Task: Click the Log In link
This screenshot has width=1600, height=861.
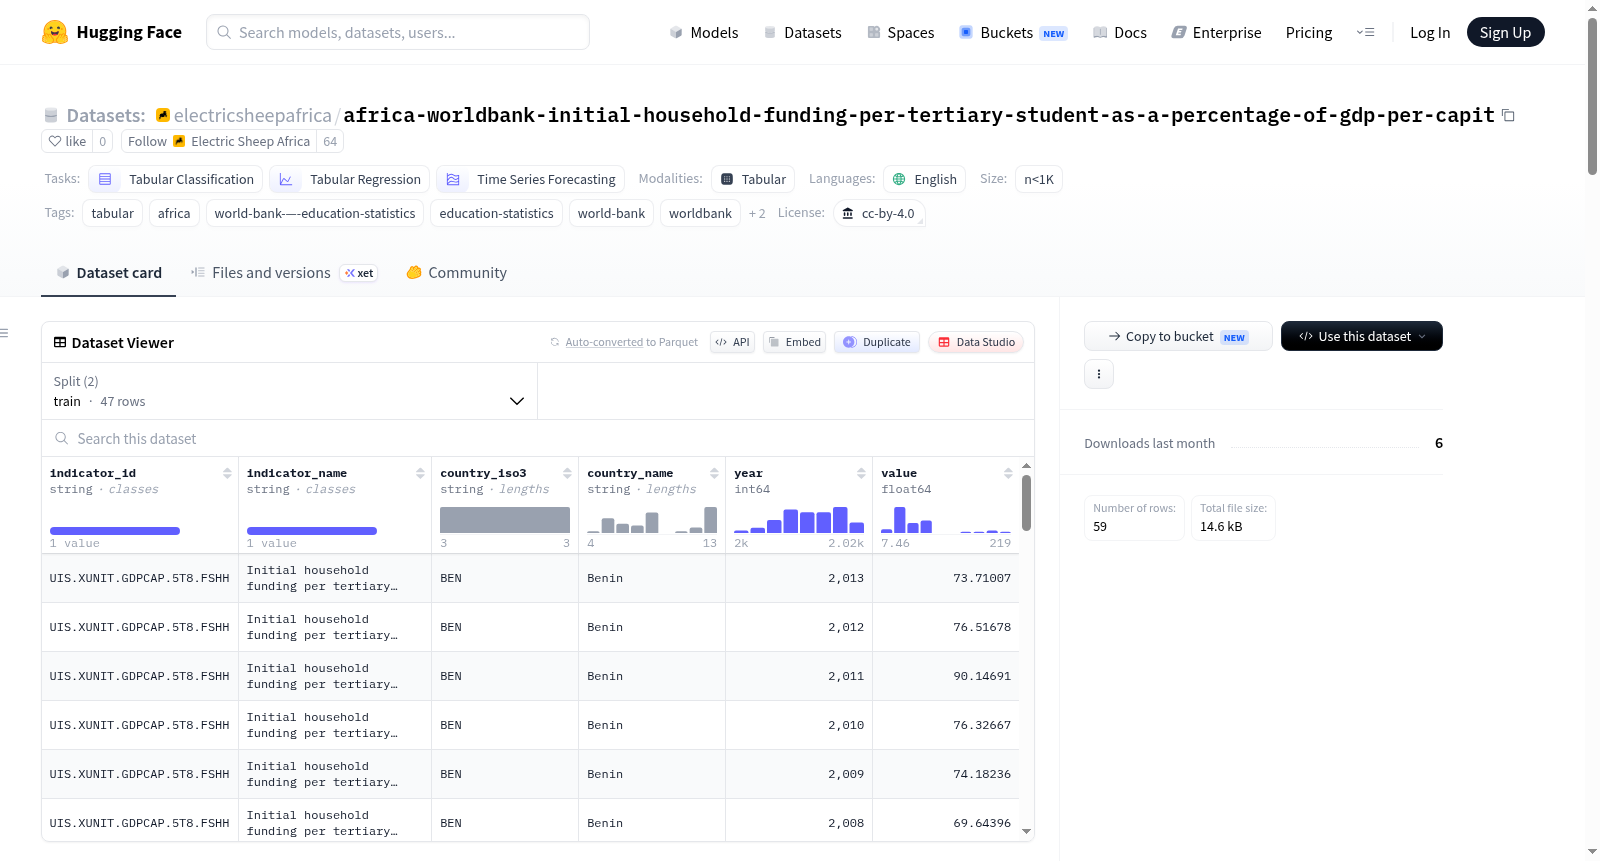Action: [1430, 33]
